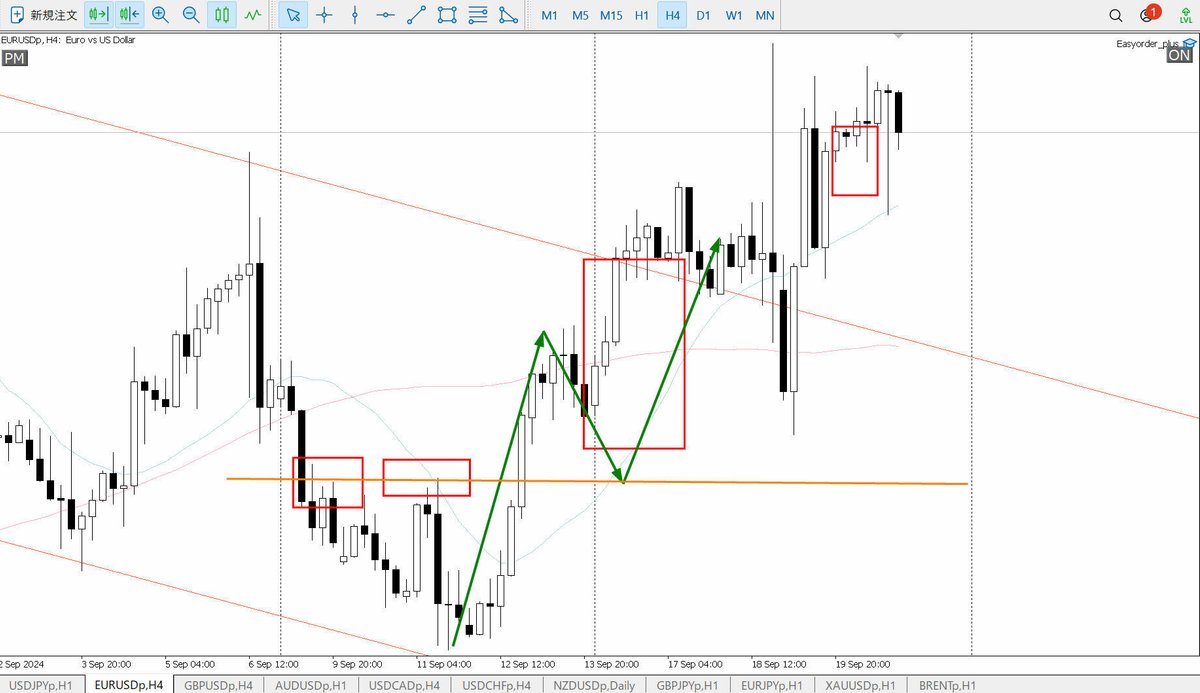Click the 19 Sep 20:00 time label

pos(862,663)
